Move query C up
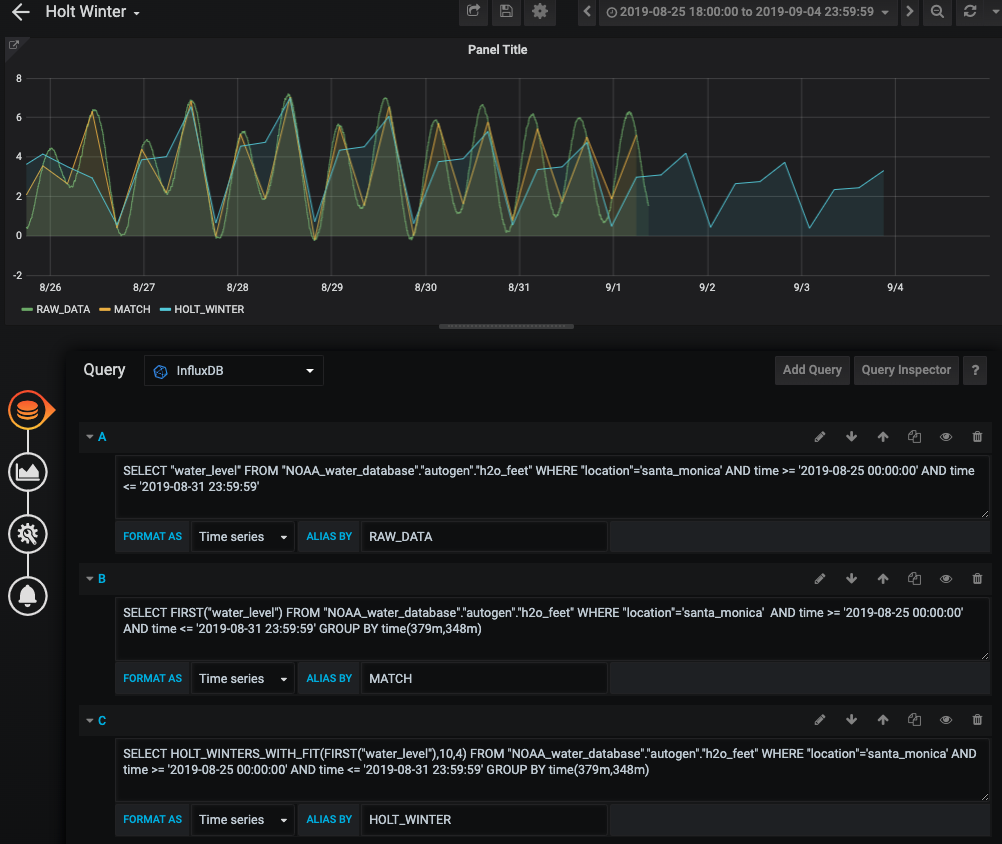The width and height of the screenshot is (1002, 844). click(883, 720)
